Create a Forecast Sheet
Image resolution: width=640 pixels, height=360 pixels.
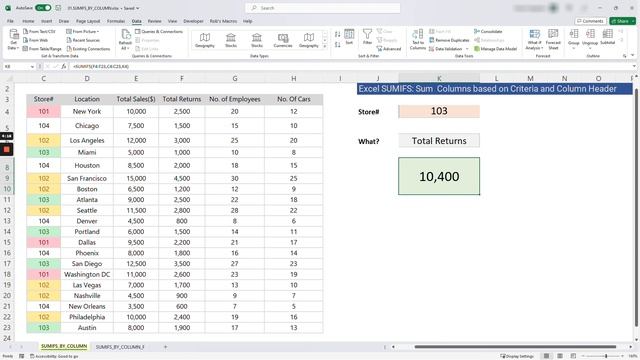pyautogui.click(x=553, y=40)
